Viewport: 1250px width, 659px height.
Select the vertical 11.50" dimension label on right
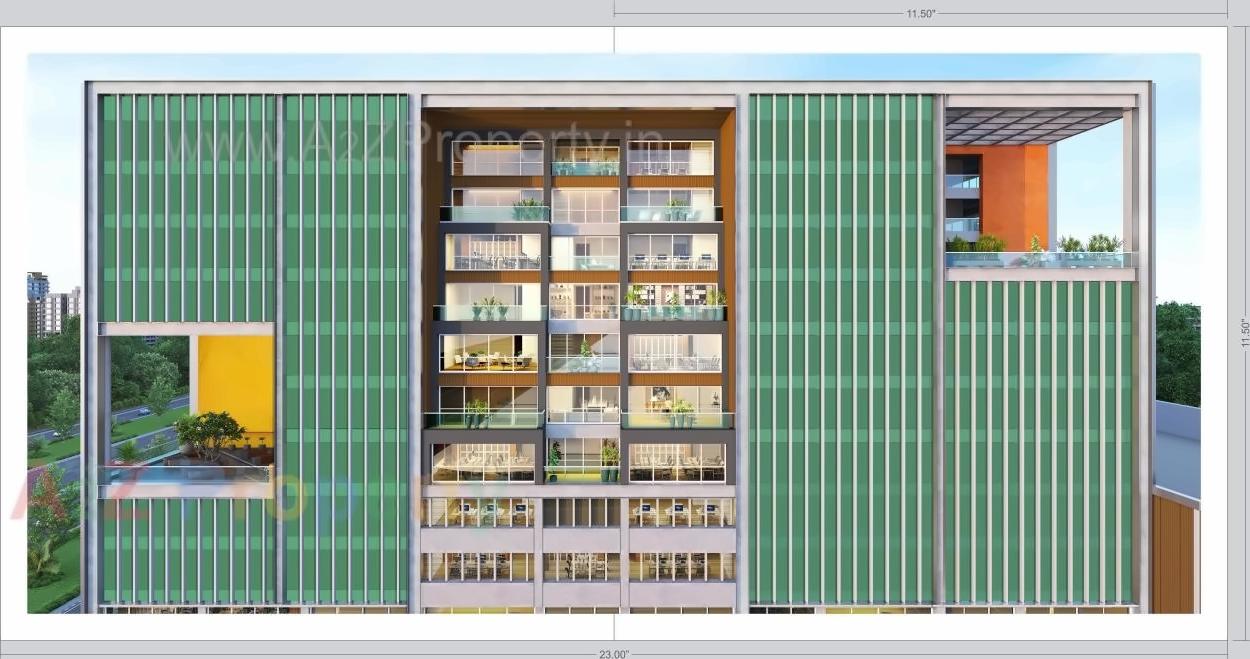pos(1245,333)
